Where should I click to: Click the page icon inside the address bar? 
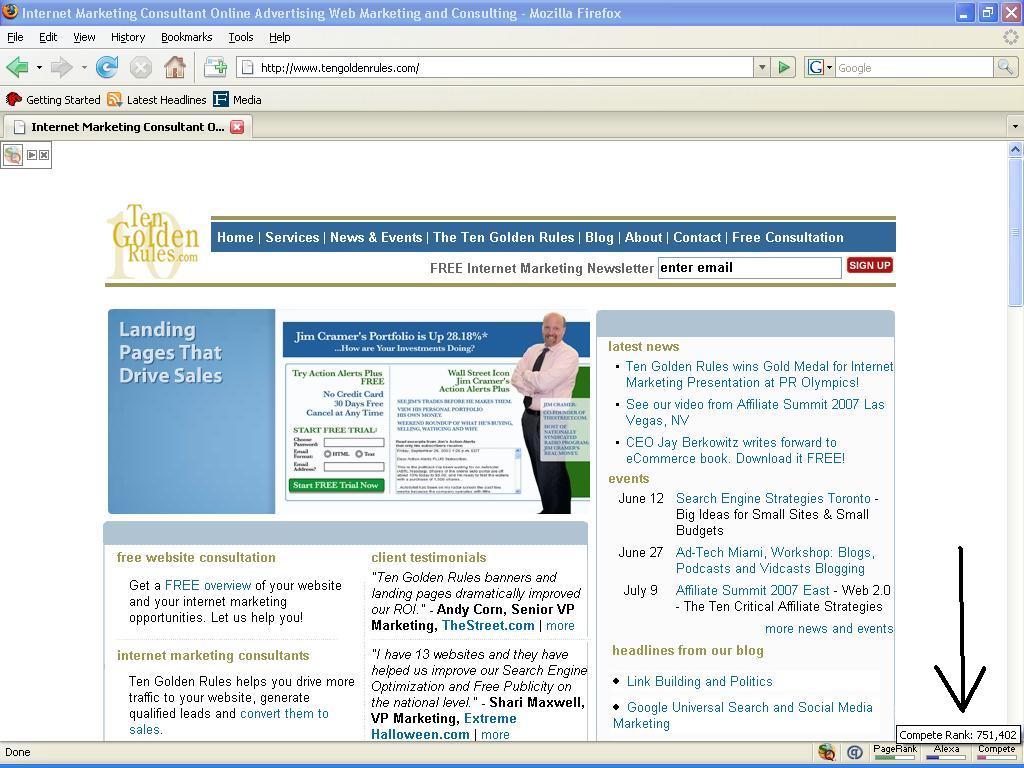pos(246,67)
